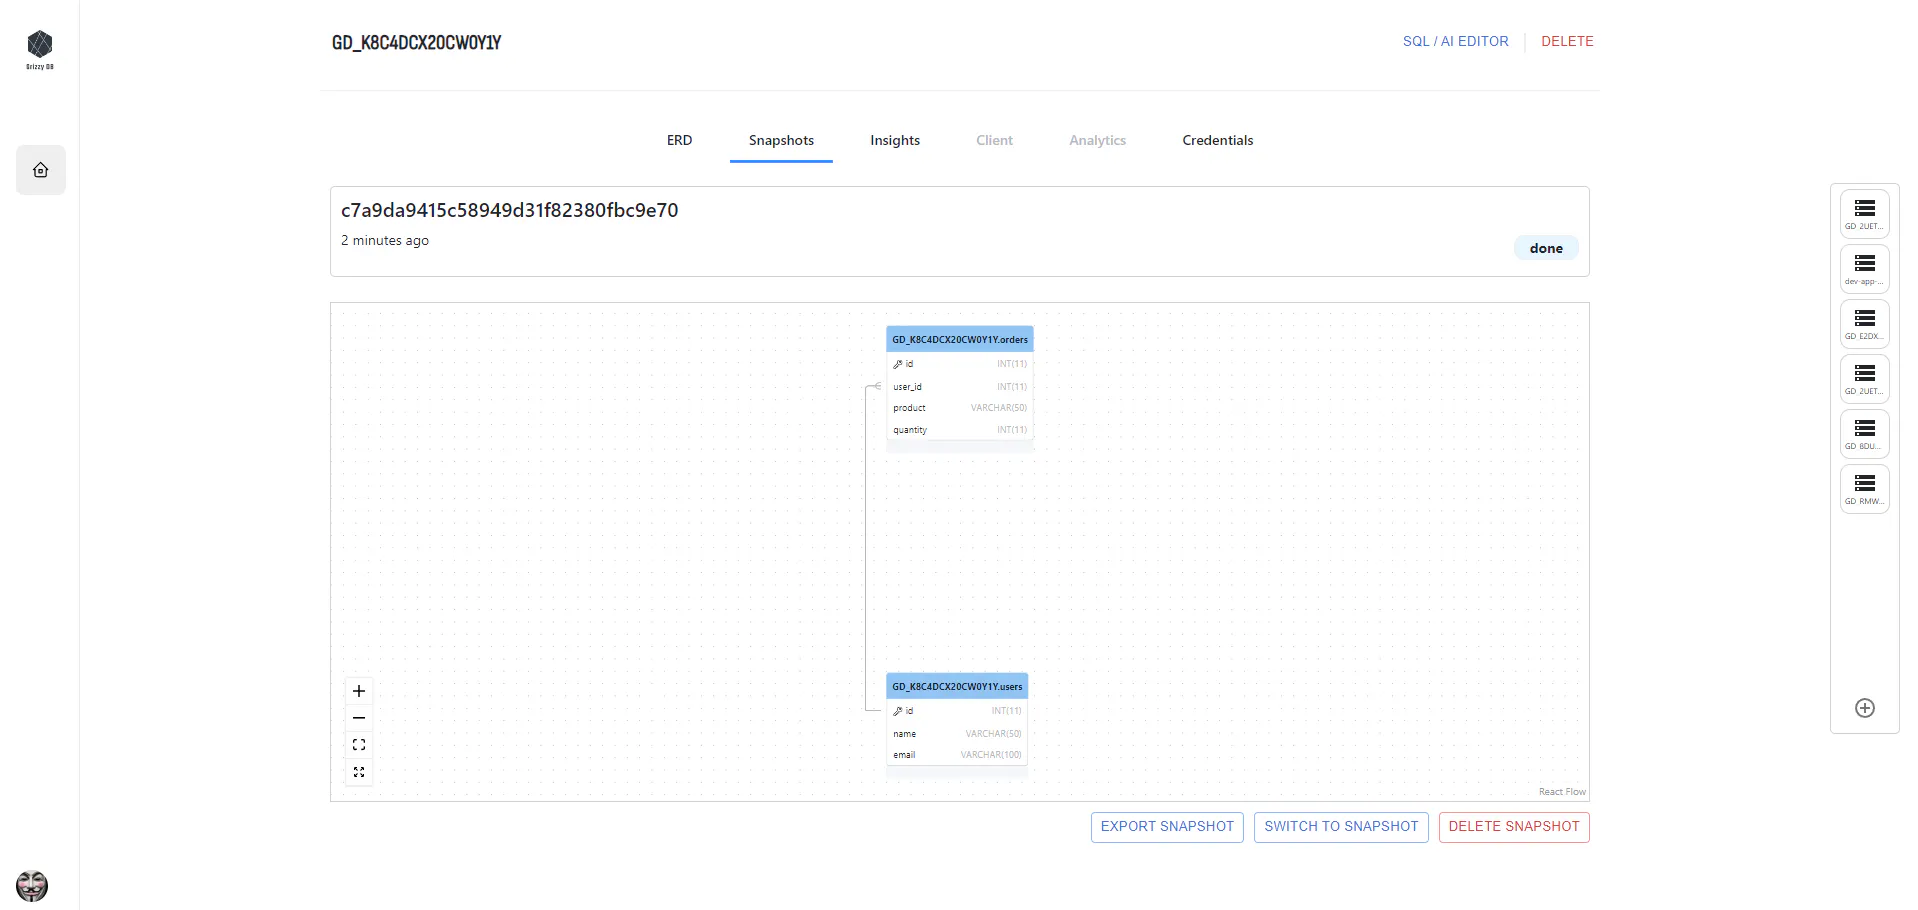Select the Snapshots tab
1918x910 pixels.
point(781,140)
